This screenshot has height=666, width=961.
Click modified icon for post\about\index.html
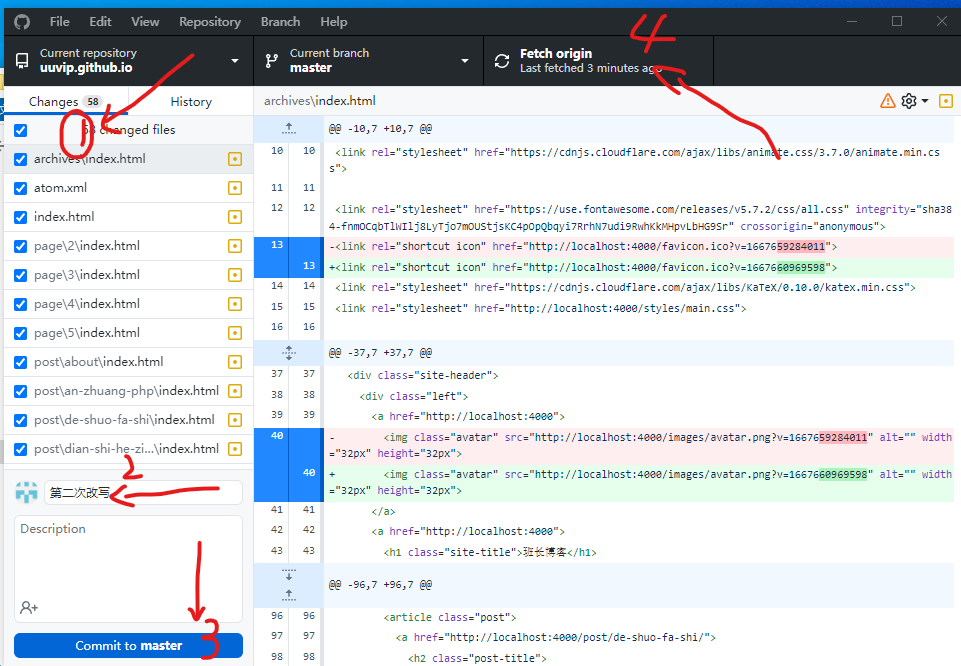[235, 362]
